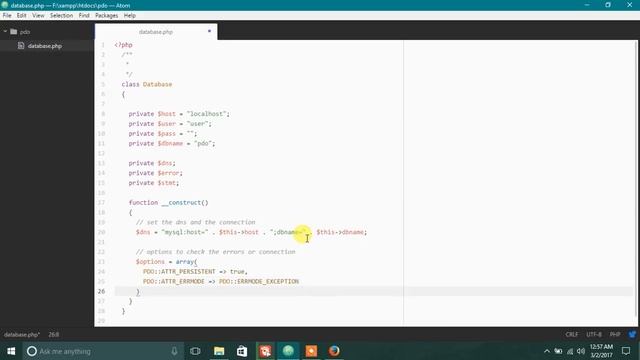The image size is (640, 360).
Task: Open the Windows Start menu
Action: pos(11,351)
